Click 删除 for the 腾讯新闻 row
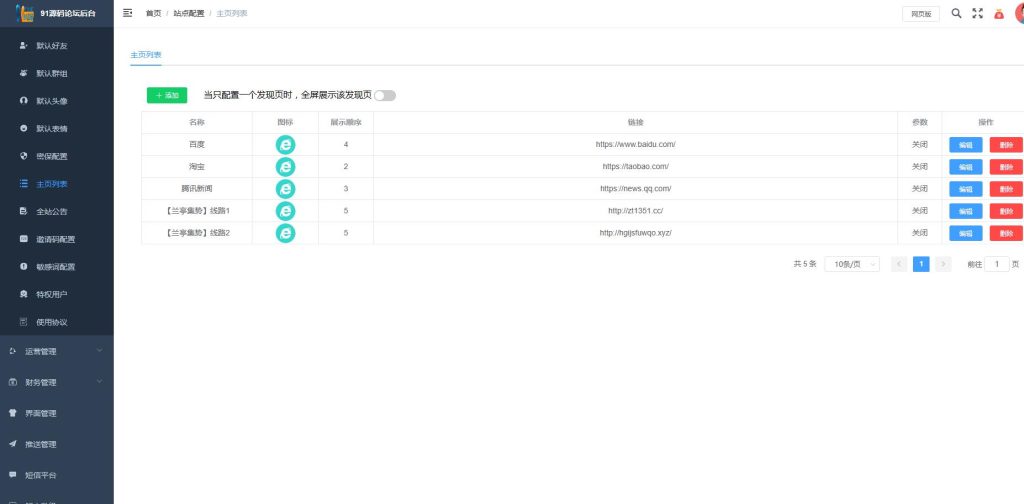Viewport: 1024px width, 504px height. [x=1006, y=189]
